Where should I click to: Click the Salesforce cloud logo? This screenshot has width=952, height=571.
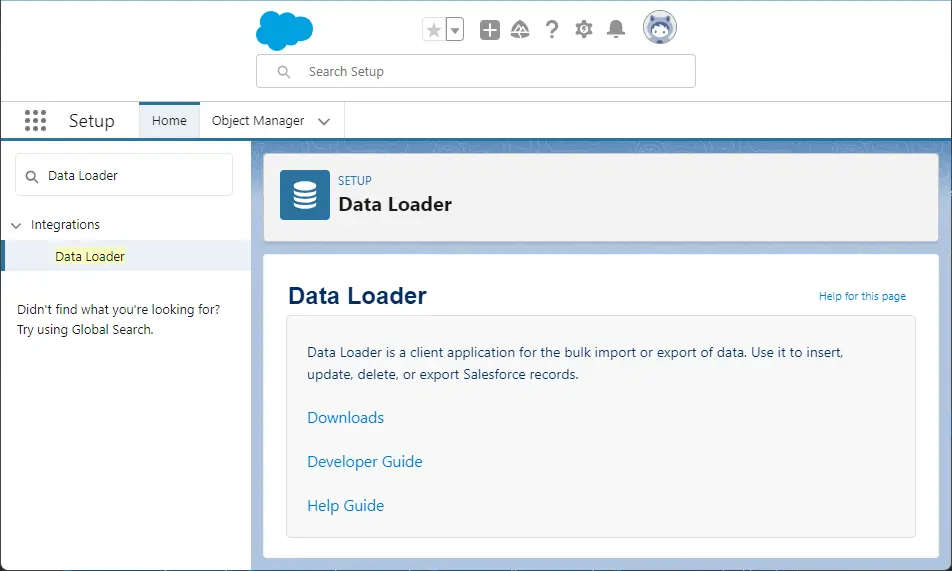pos(284,30)
